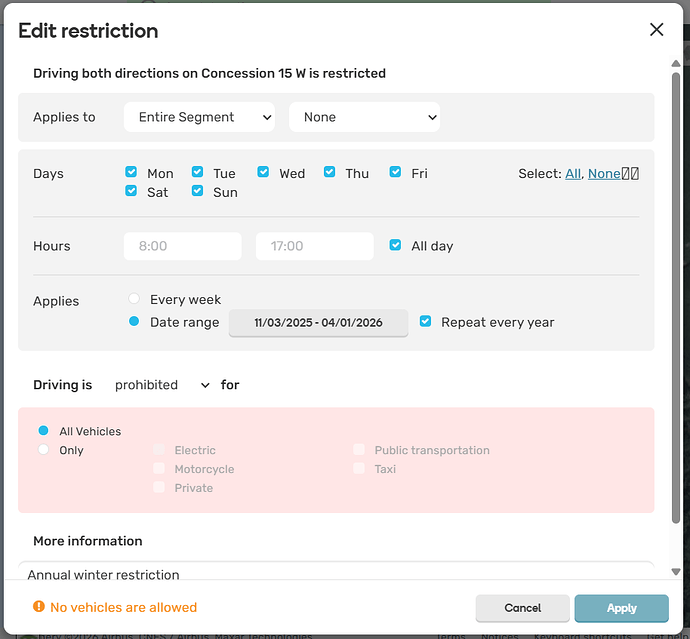Image resolution: width=690 pixels, height=639 pixels.
Task: Click the start hour 8:00 field
Action: click(x=182, y=246)
